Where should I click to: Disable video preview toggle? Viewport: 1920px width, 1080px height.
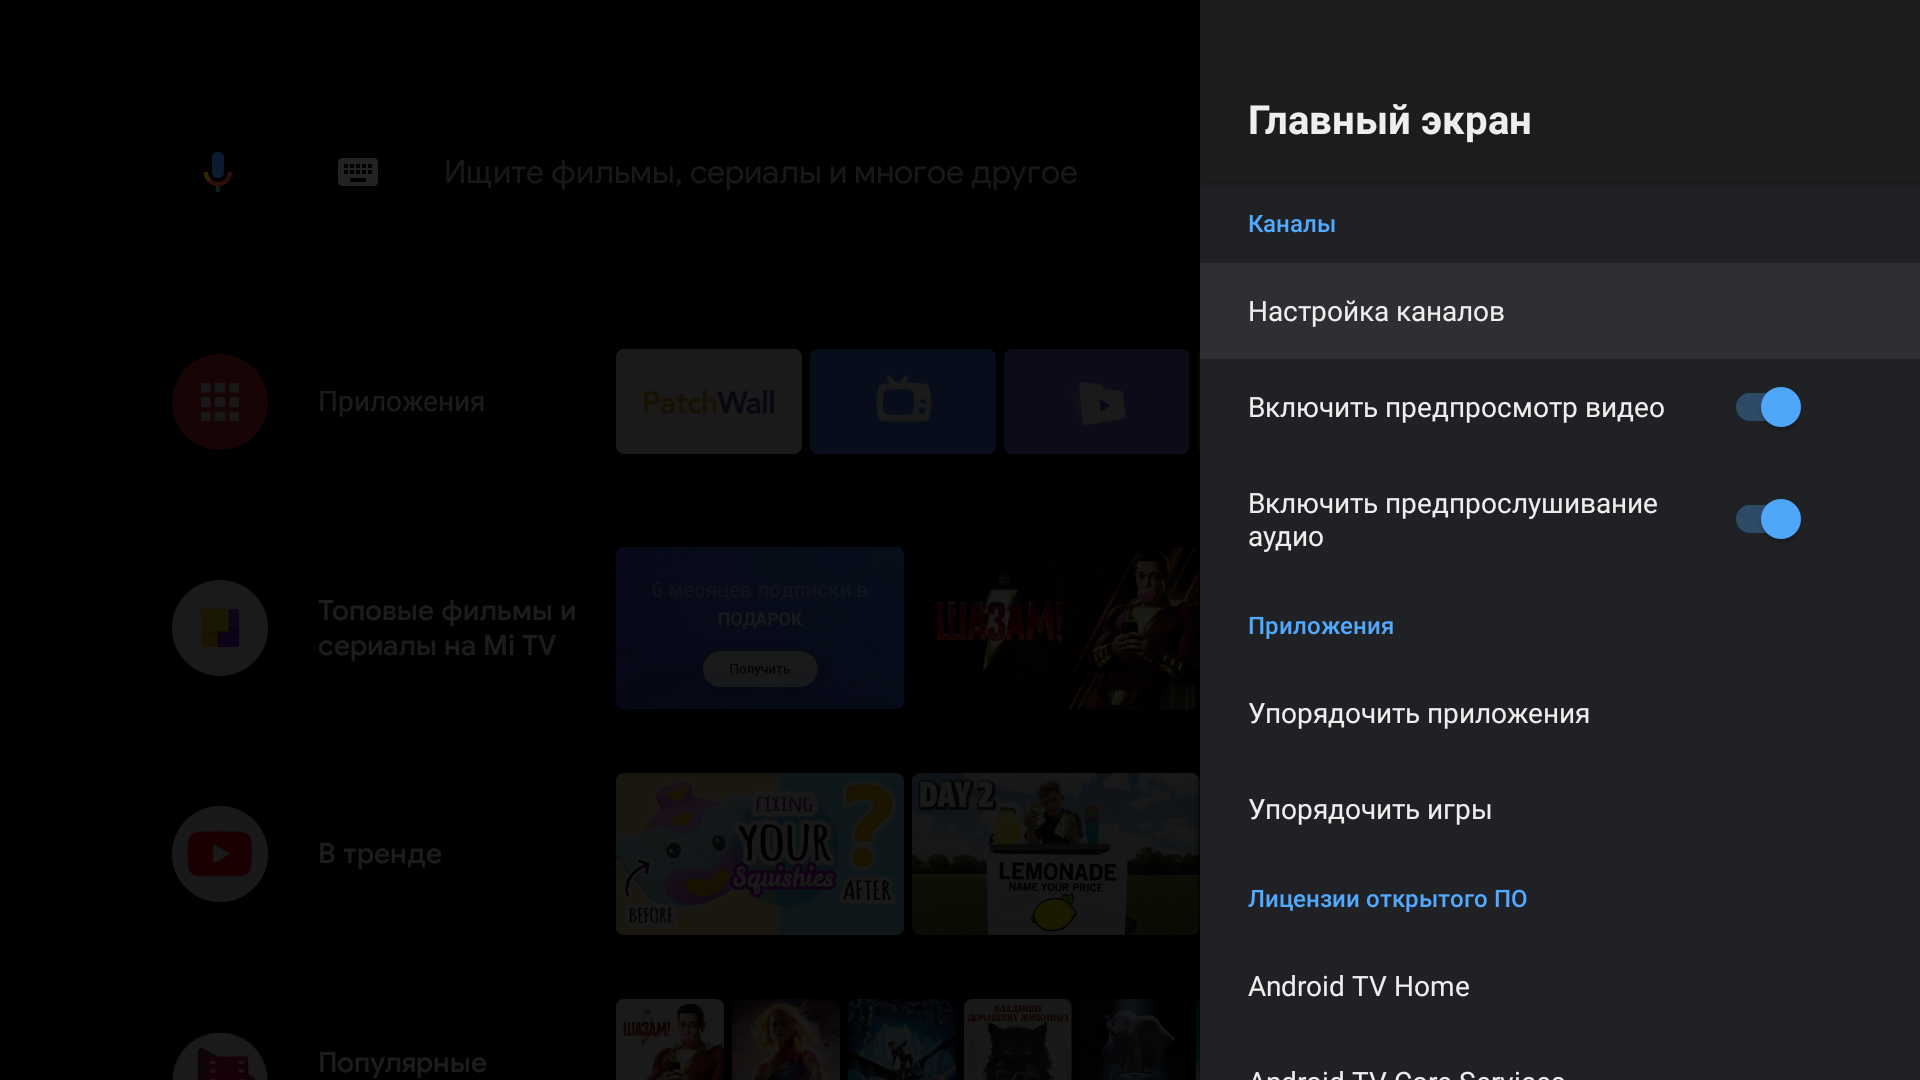tap(1767, 408)
